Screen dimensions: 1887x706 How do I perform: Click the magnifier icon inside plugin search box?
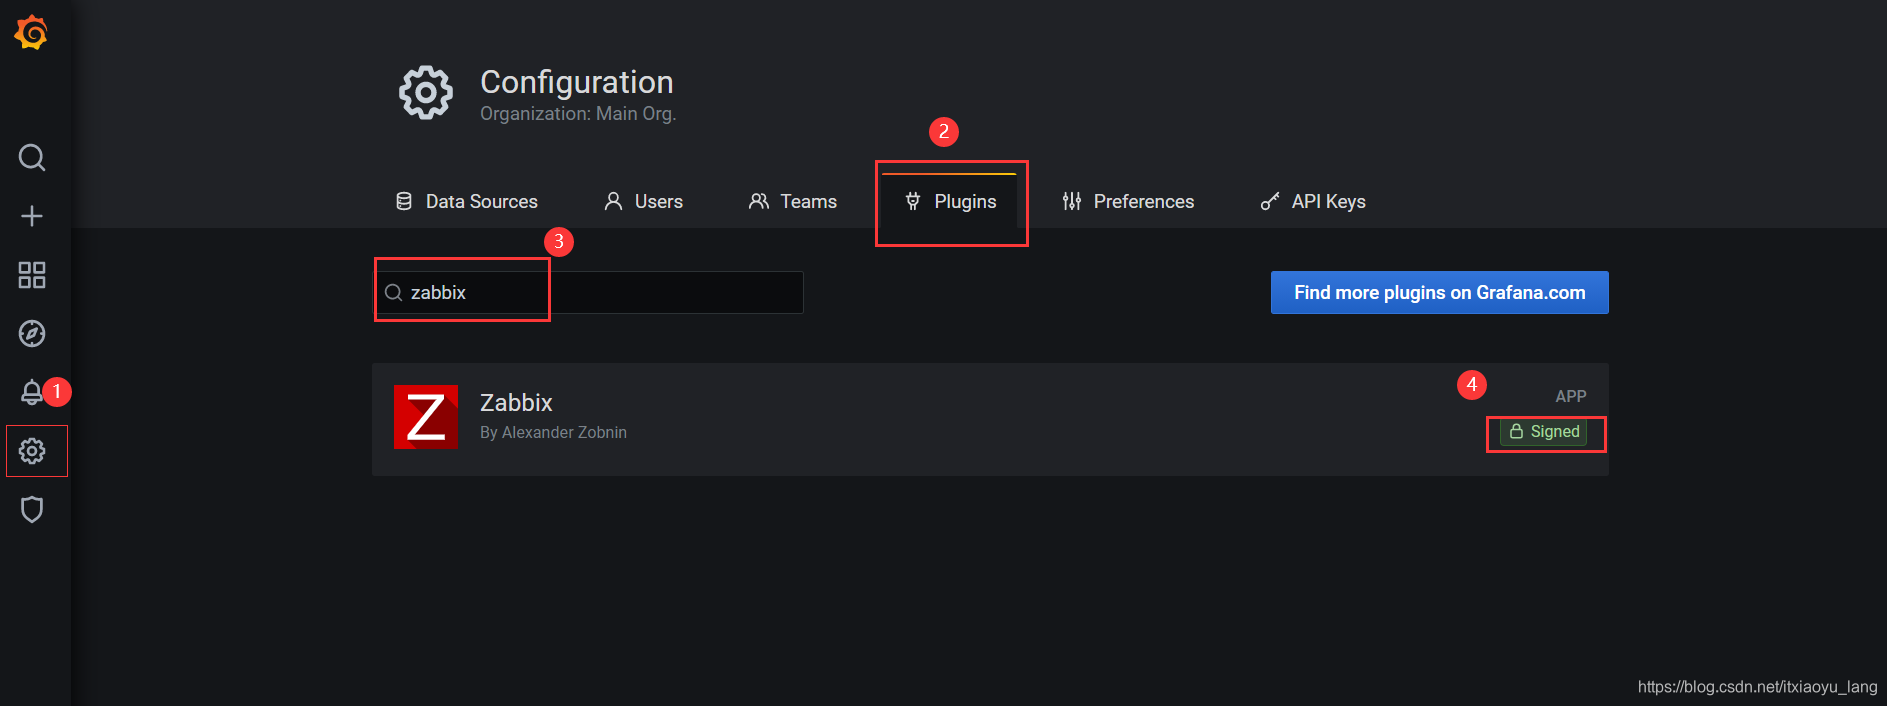click(x=394, y=292)
